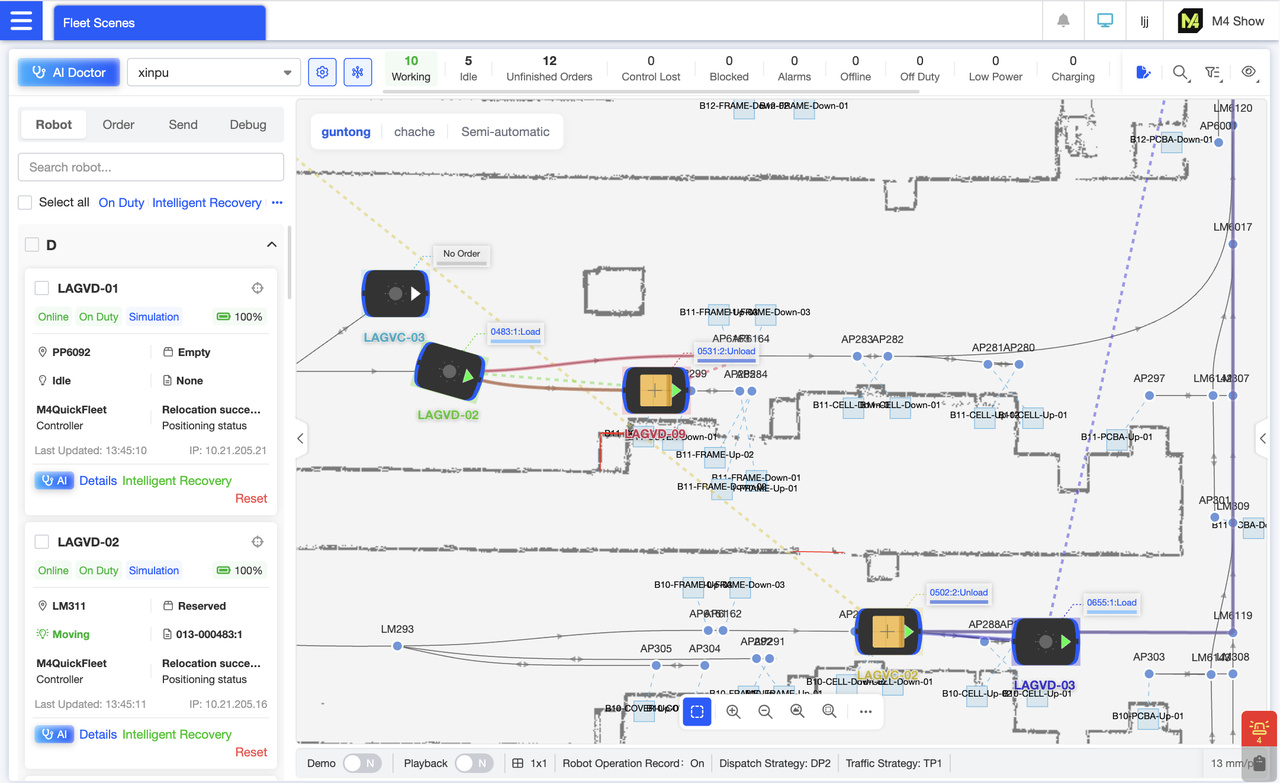1280x783 pixels.
Task: Click the Search robot input field
Action: click(x=150, y=167)
